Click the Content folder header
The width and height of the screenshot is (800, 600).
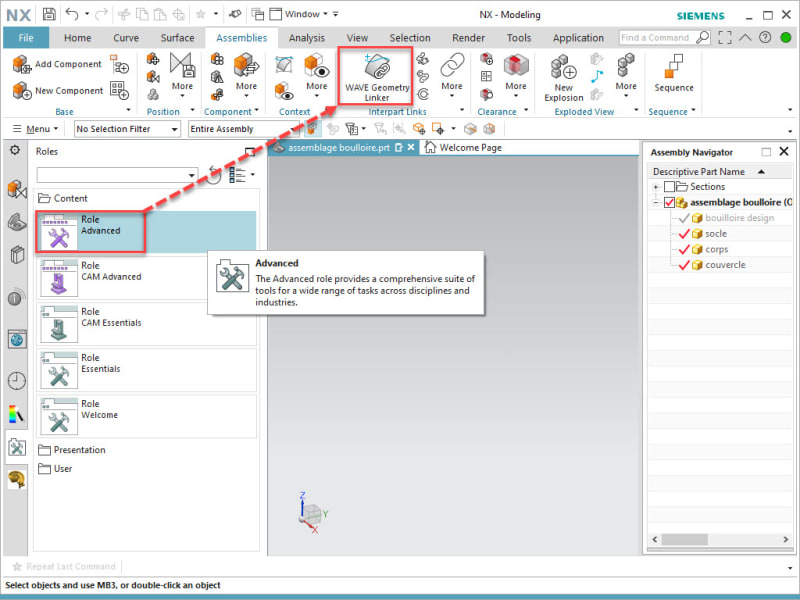(63, 198)
